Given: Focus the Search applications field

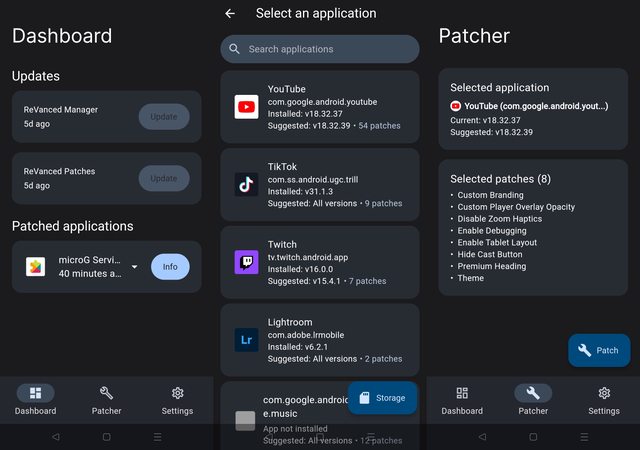Looking at the screenshot, I should tap(330, 49).
